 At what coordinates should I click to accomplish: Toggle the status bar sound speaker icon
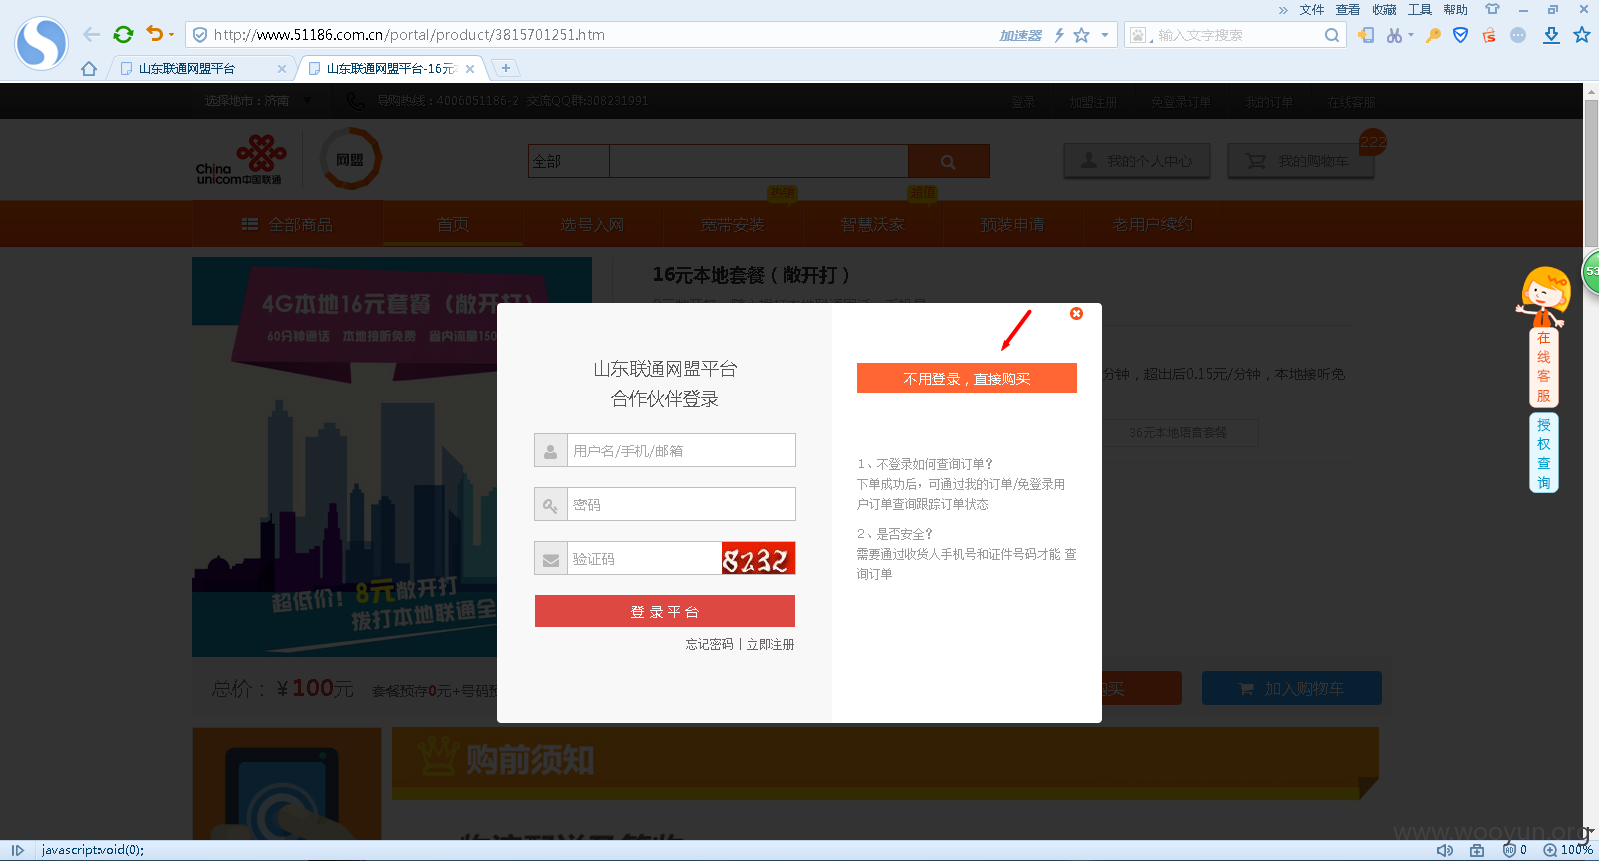[1445, 850]
